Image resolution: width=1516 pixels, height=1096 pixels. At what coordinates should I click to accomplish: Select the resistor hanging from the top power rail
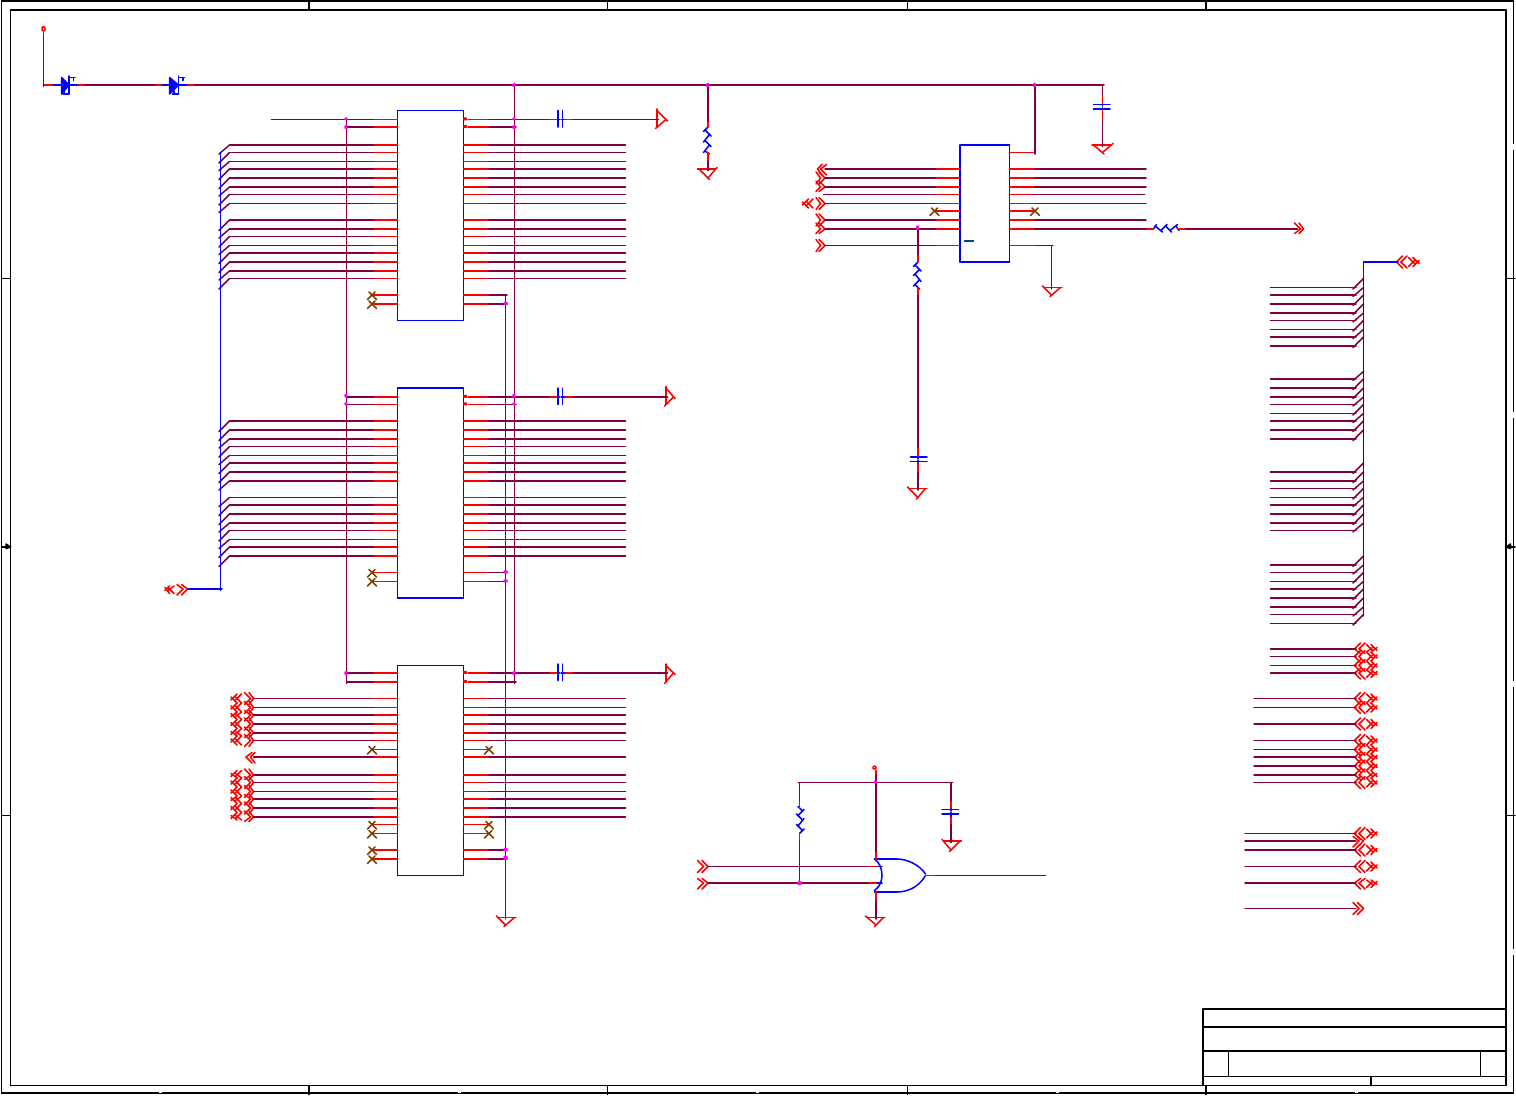click(x=707, y=141)
